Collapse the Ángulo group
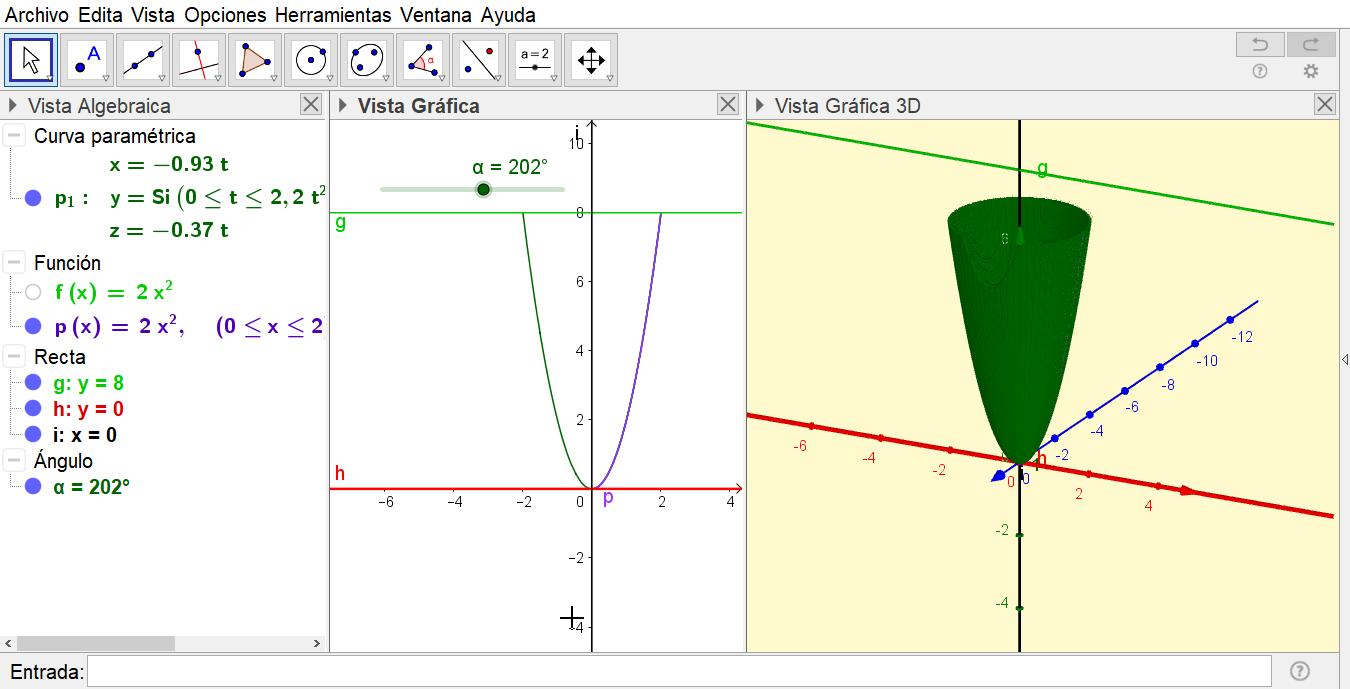 click(14, 461)
